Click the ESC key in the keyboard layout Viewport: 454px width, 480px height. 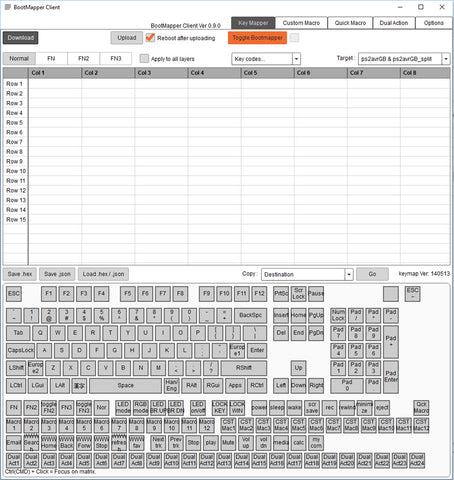tap(14, 294)
